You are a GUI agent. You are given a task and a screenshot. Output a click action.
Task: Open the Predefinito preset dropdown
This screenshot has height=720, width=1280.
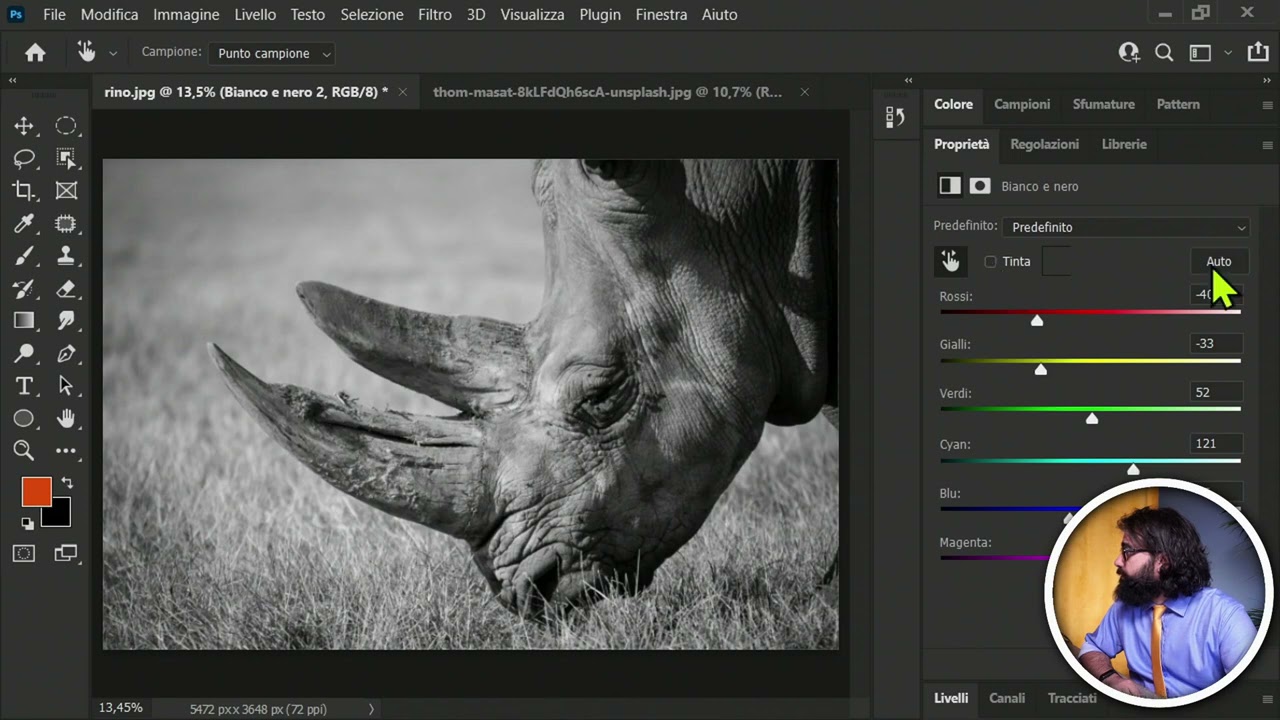pos(1126,227)
